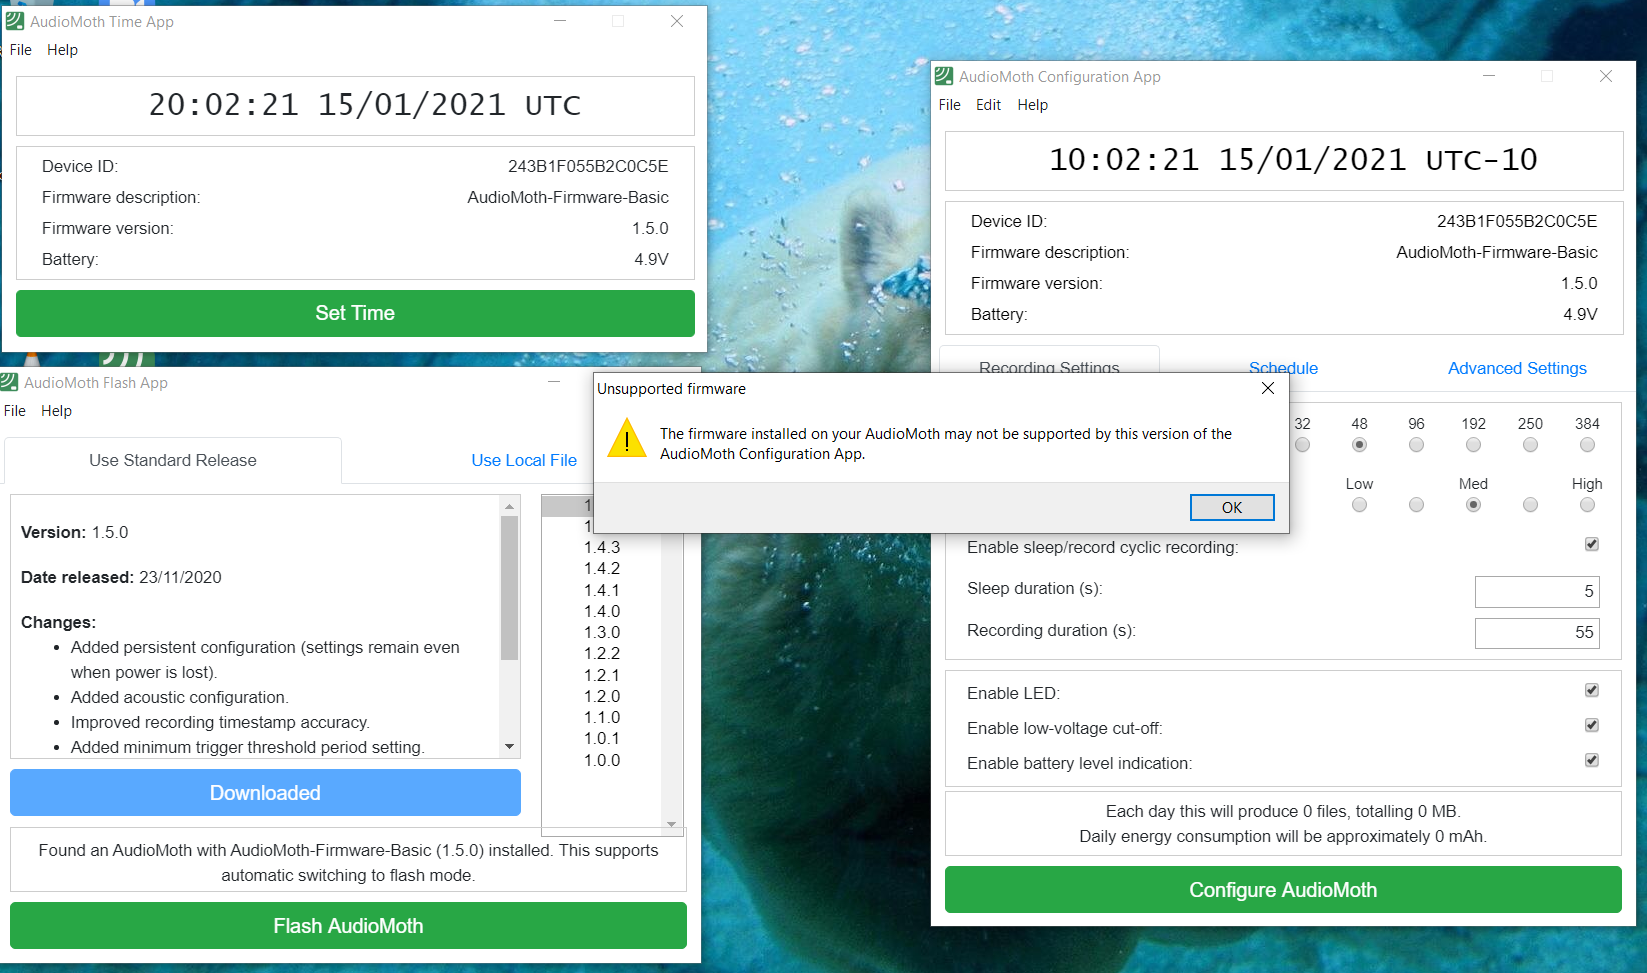This screenshot has width=1647, height=973.
Task: Click Set Time in the Time App
Action: (355, 313)
